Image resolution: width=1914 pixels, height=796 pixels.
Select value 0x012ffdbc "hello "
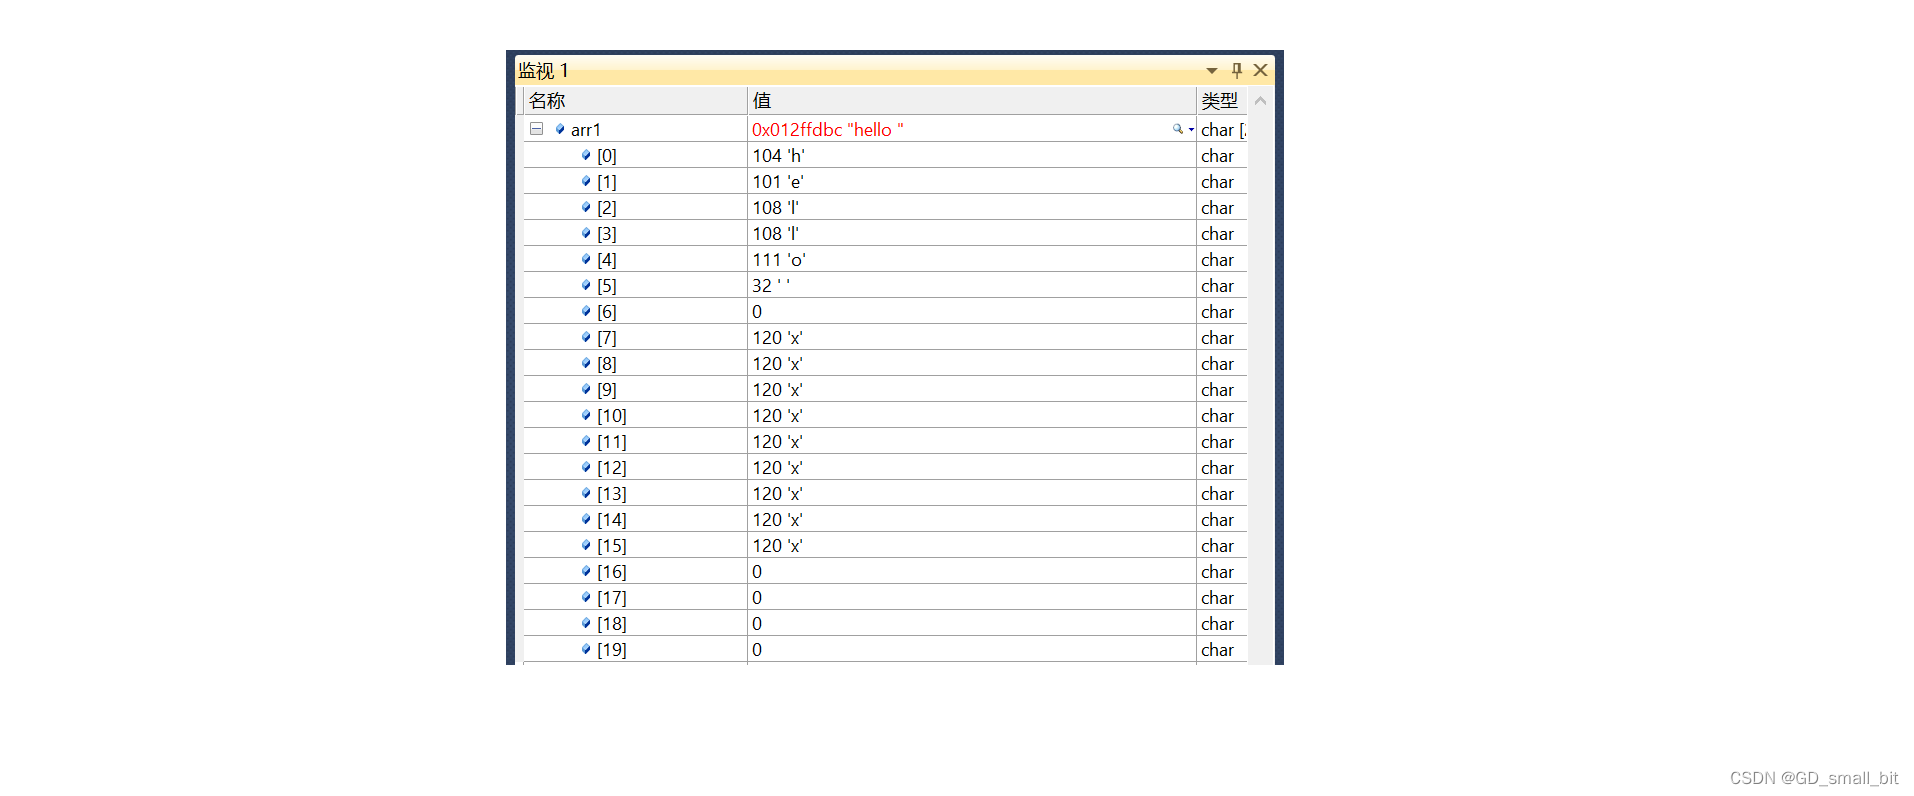point(828,130)
